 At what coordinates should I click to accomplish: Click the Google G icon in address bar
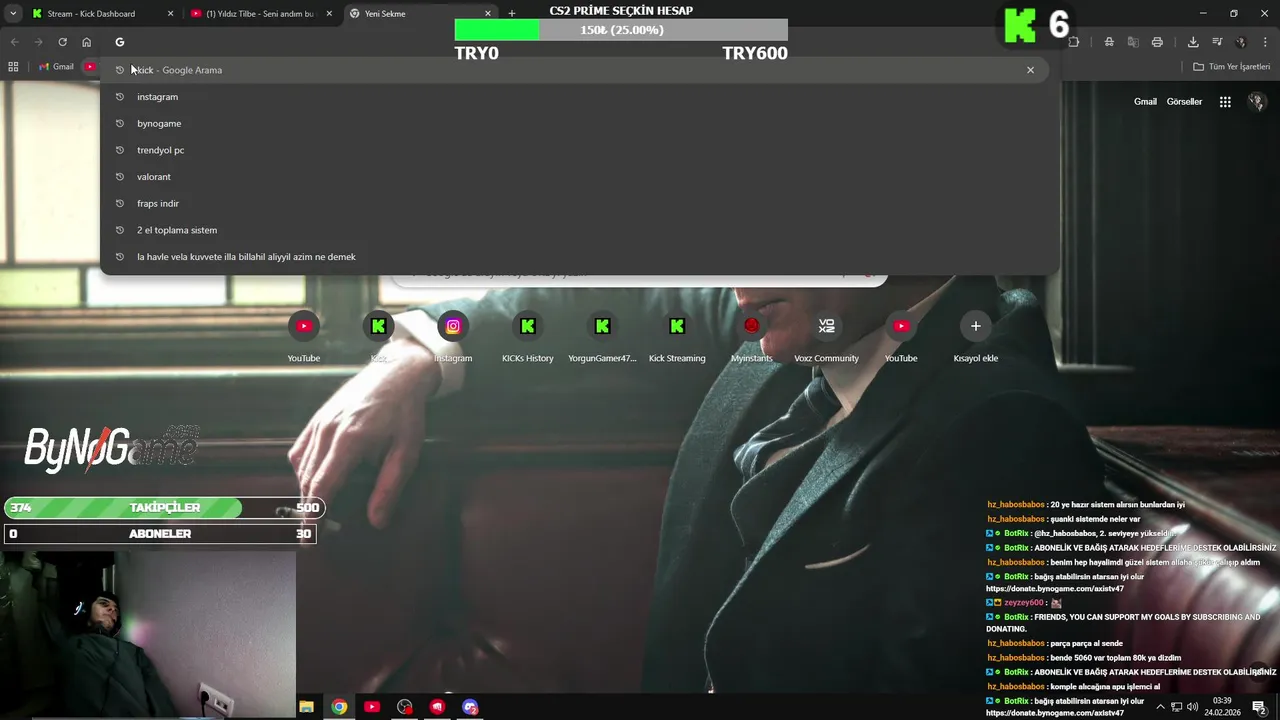tap(119, 42)
